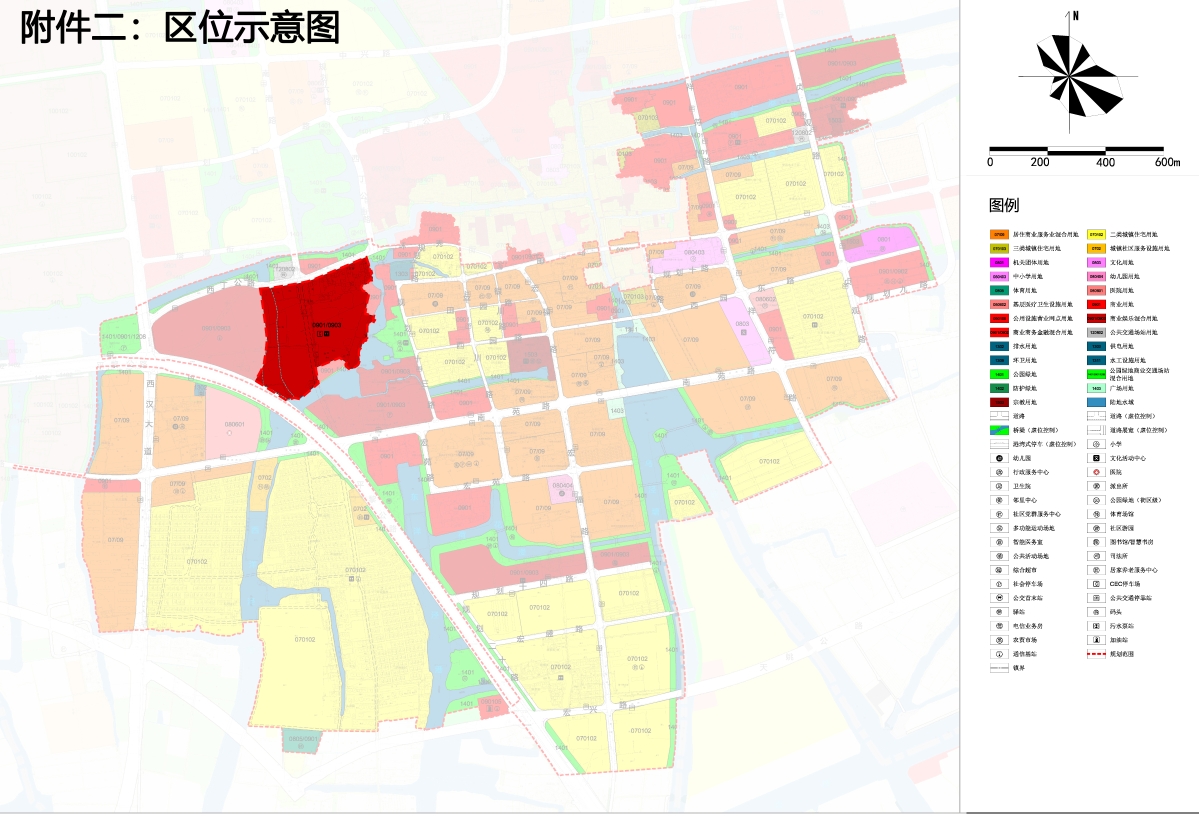Image resolution: width=1199 pixels, height=816 pixels.
Task: Select the 综合超市 supermarket legend icon
Action: [999, 570]
